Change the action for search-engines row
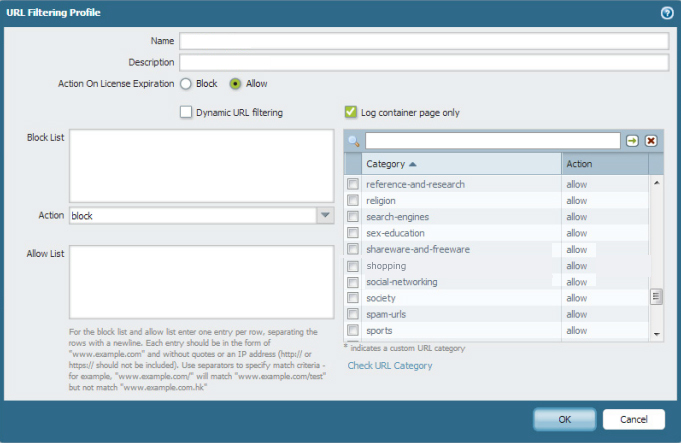The height and width of the screenshot is (443, 681). 577,217
